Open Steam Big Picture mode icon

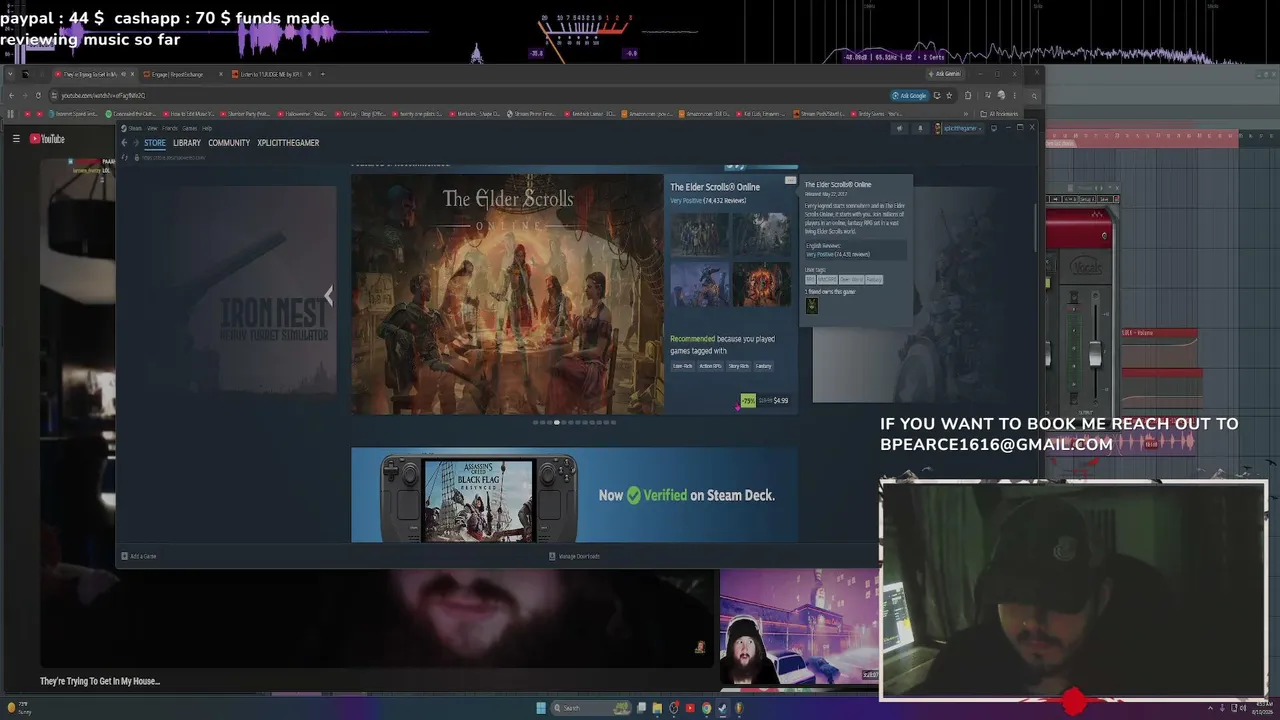(994, 128)
